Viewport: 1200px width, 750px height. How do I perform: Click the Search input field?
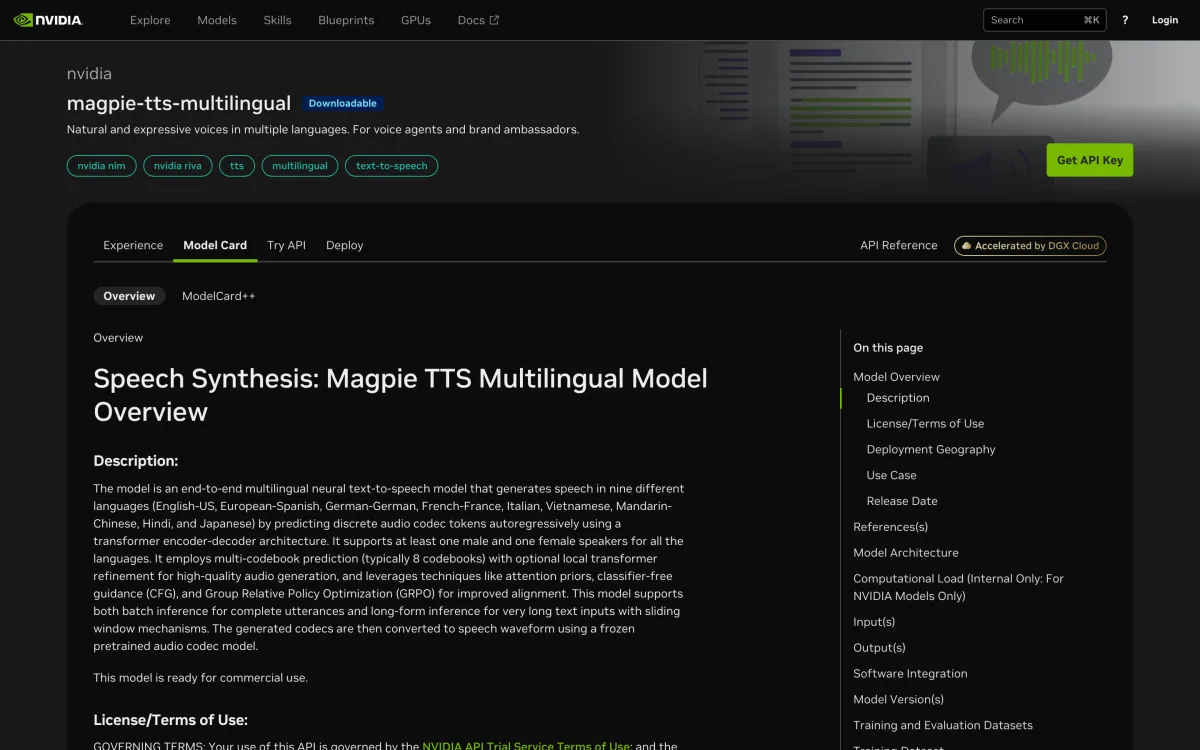tap(1045, 20)
